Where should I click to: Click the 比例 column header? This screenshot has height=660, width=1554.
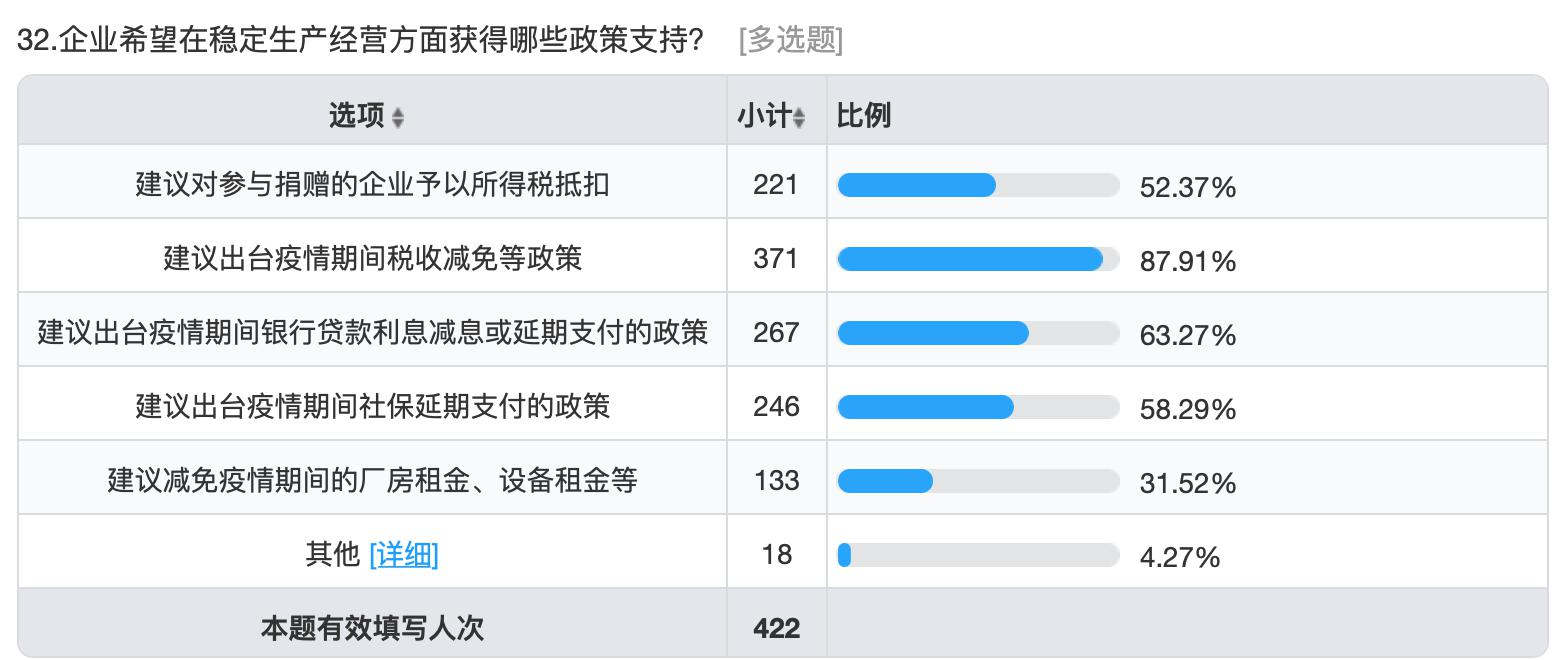click(x=864, y=116)
